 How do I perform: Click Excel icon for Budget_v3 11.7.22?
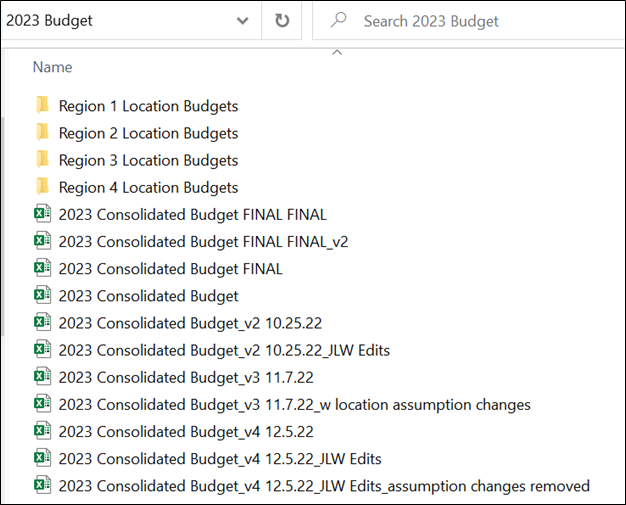(x=42, y=377)
